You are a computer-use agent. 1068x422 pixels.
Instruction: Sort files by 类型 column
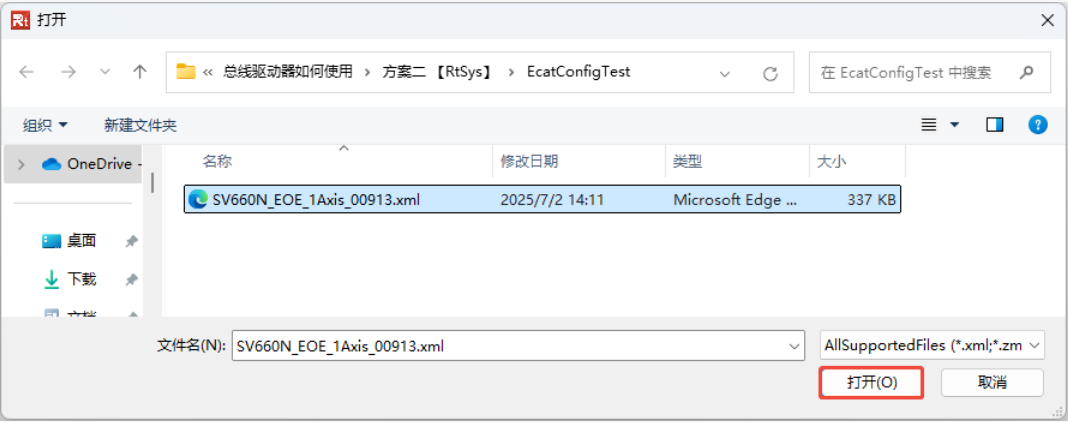687,161
